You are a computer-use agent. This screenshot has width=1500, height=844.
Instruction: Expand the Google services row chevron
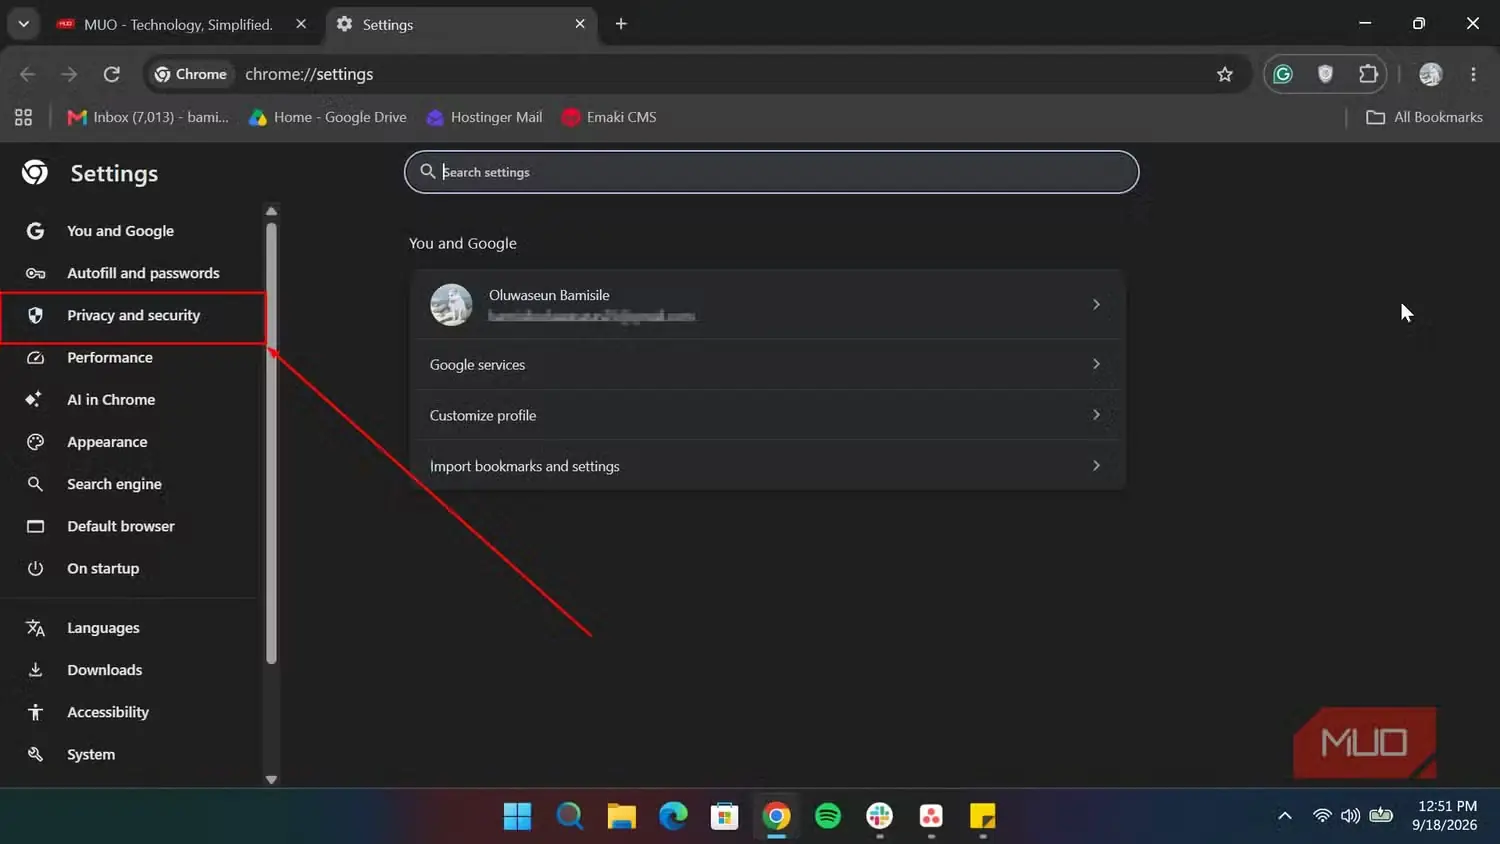1096,364
